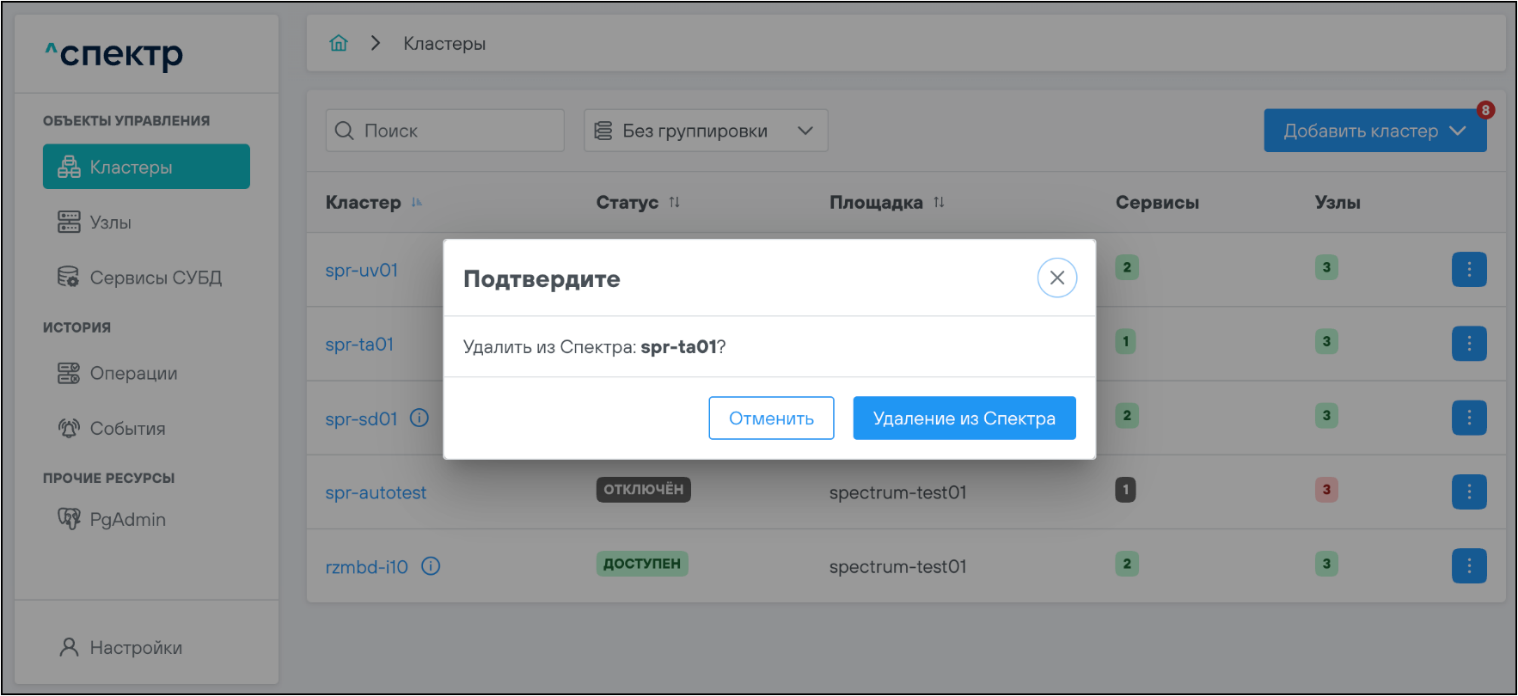Open three-dot menu for spr-uv01 row

(1468, 269)
